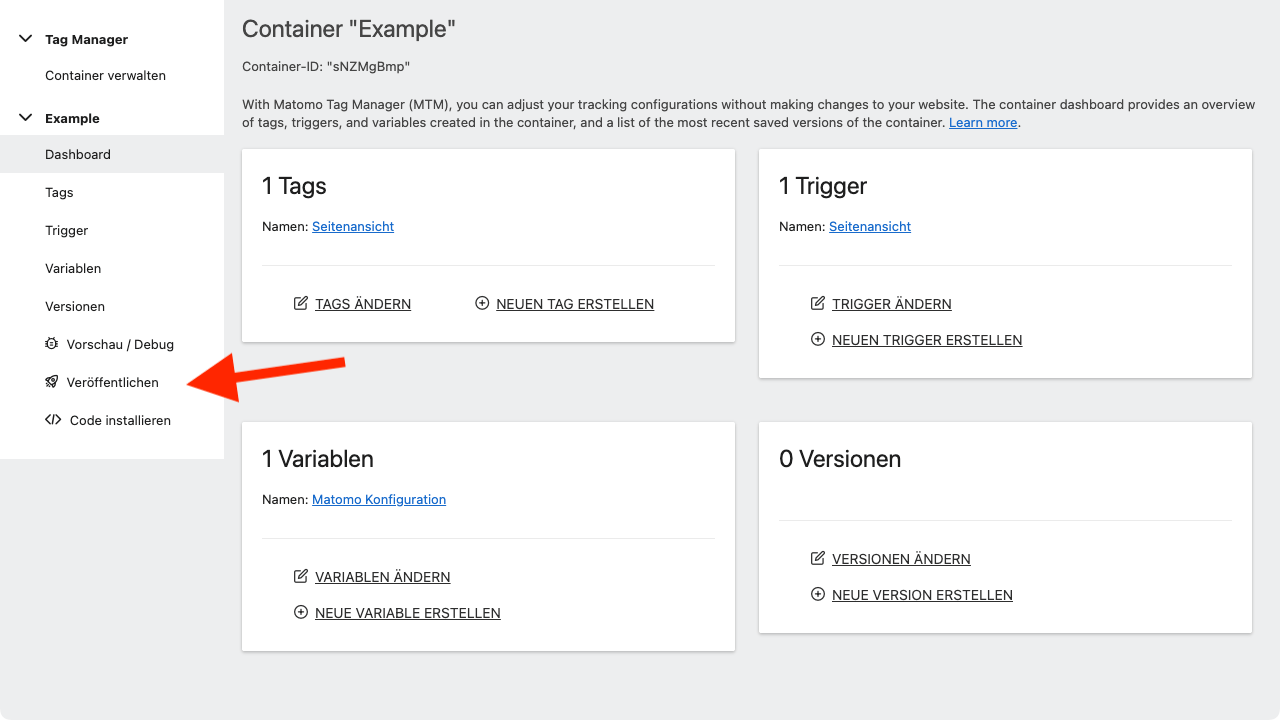
Task: Click TRIGGER ÄNDERN
Action: (x=892, y=304)
